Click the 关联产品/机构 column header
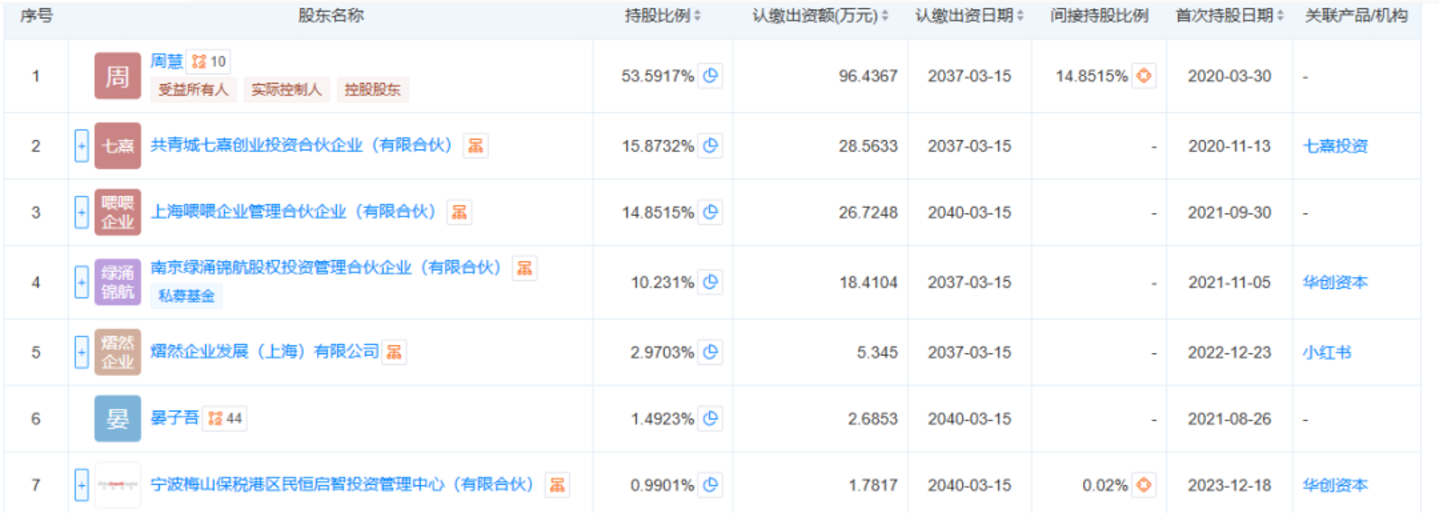This screenshot has width=1439, height=513. (x=1355, y=16)
